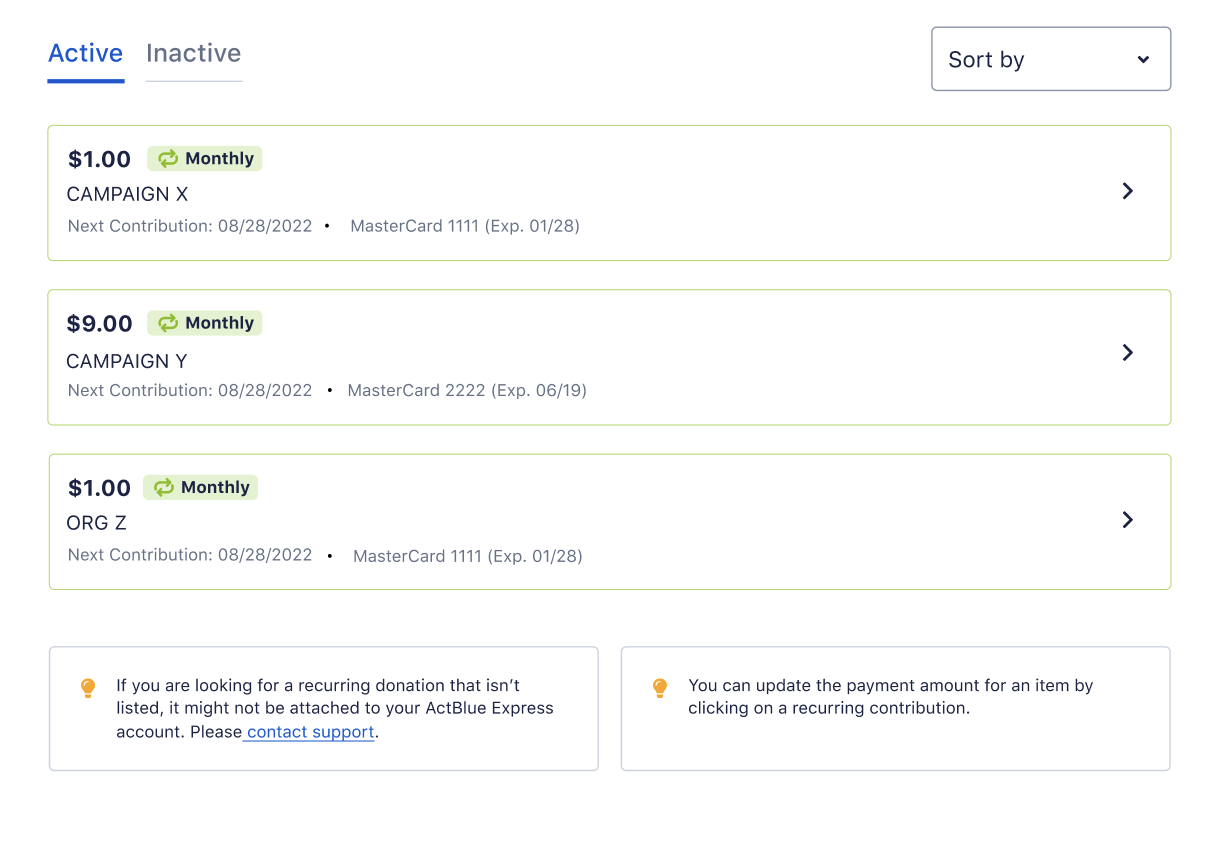The height and width of the screenshot is (846, 1226).
Task: Click the CAMPAIGN Y name
Action: coord(127,361)
